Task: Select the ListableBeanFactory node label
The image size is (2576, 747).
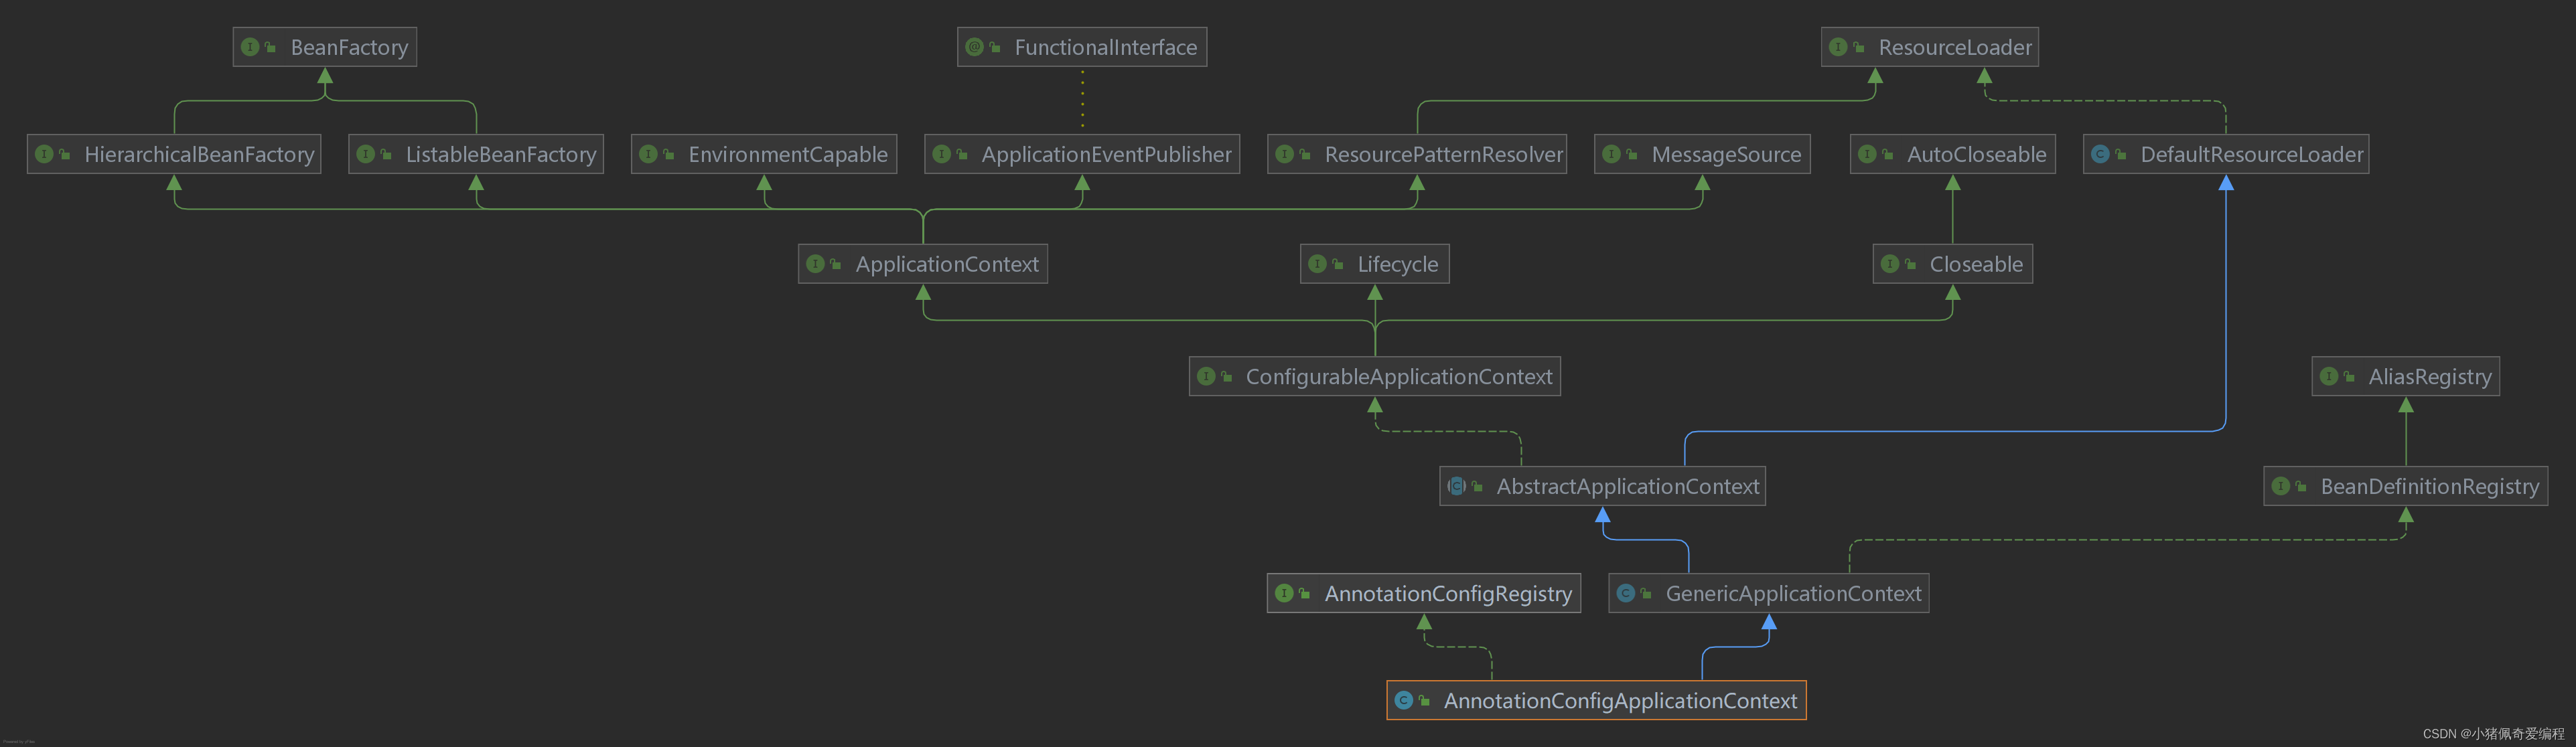Action: click(501, 154)
